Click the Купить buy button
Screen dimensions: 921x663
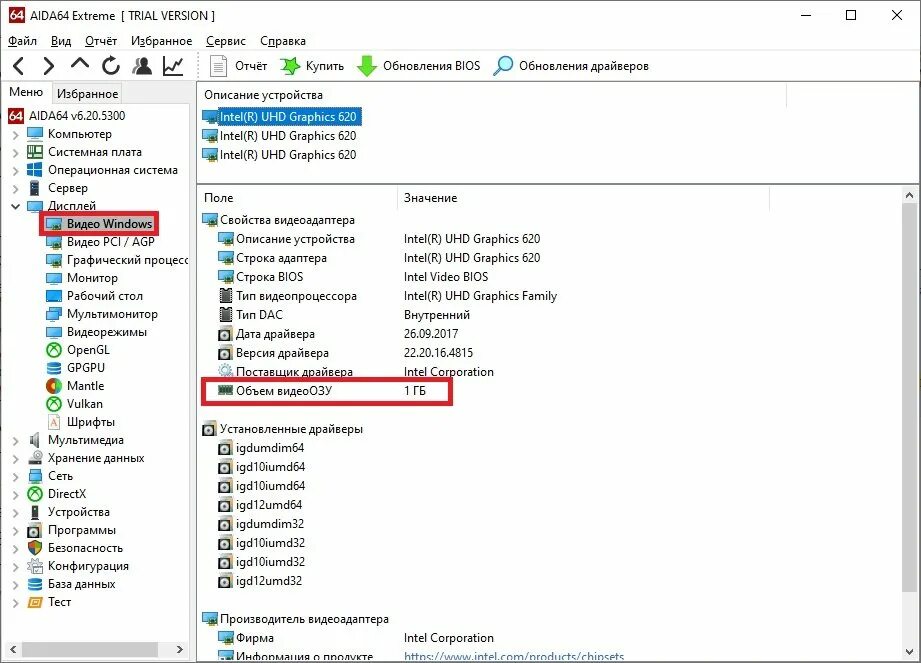click(x=312, y=66)
